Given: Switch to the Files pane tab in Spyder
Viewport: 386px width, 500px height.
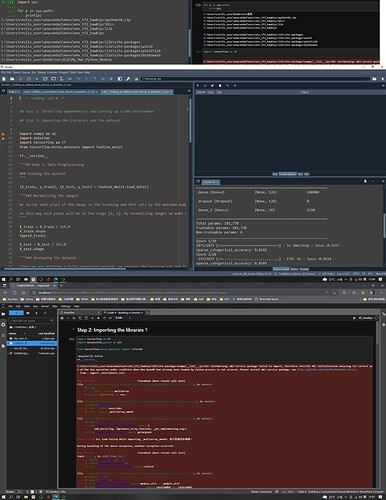Looking at the screenshot, I should (x=307, y=174).
